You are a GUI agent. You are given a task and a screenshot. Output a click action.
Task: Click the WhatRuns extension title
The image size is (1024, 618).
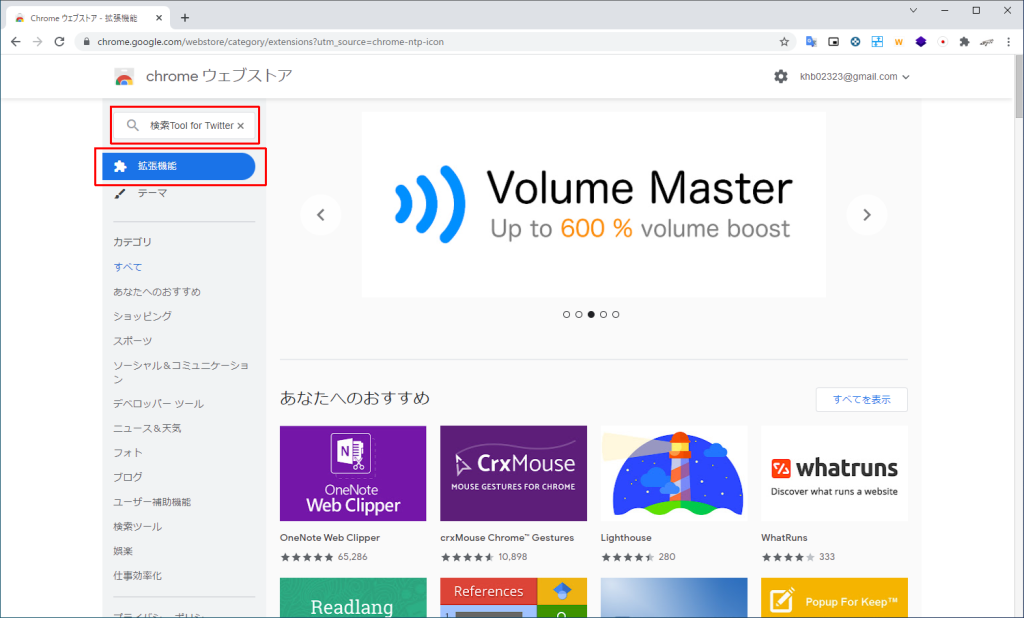pyautogui.click(x=784, y=538)
